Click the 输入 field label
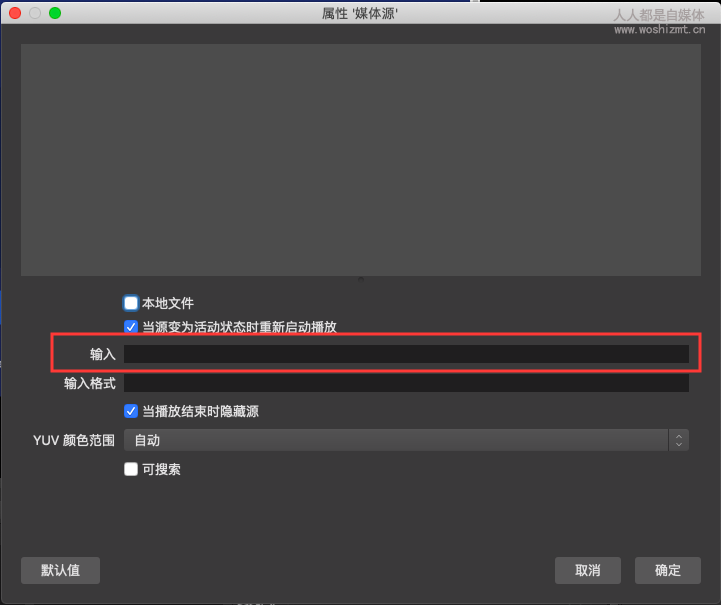721x605 pixels. coord(104,354)
